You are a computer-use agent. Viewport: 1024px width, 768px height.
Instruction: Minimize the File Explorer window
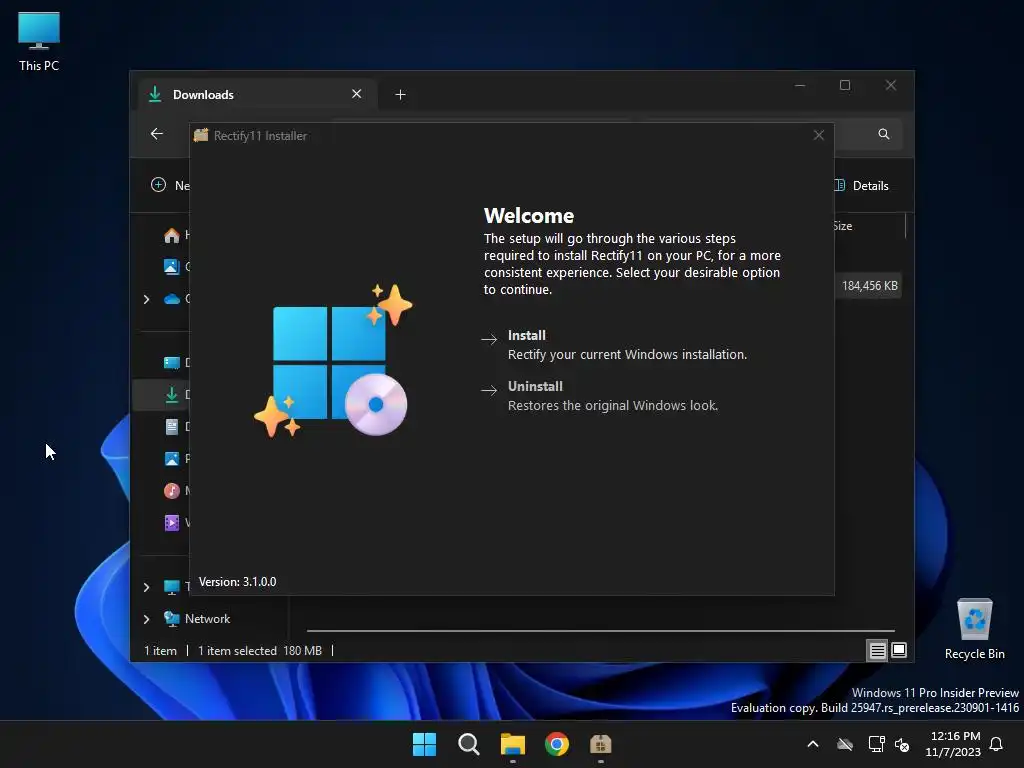tap(800, 86)
